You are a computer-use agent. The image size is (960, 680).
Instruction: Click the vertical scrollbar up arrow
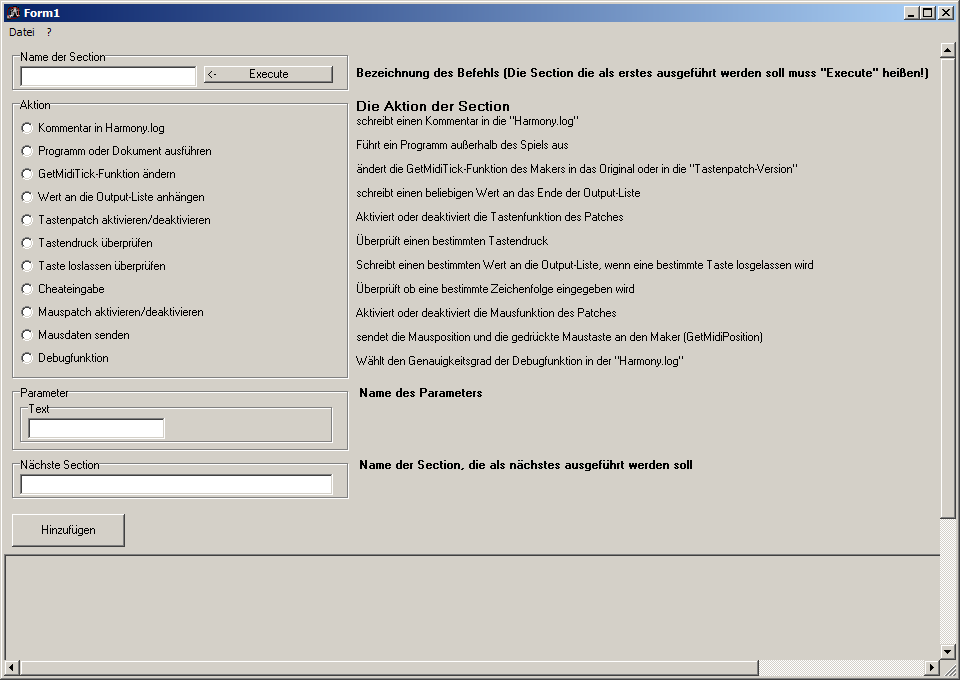[947, 49]
